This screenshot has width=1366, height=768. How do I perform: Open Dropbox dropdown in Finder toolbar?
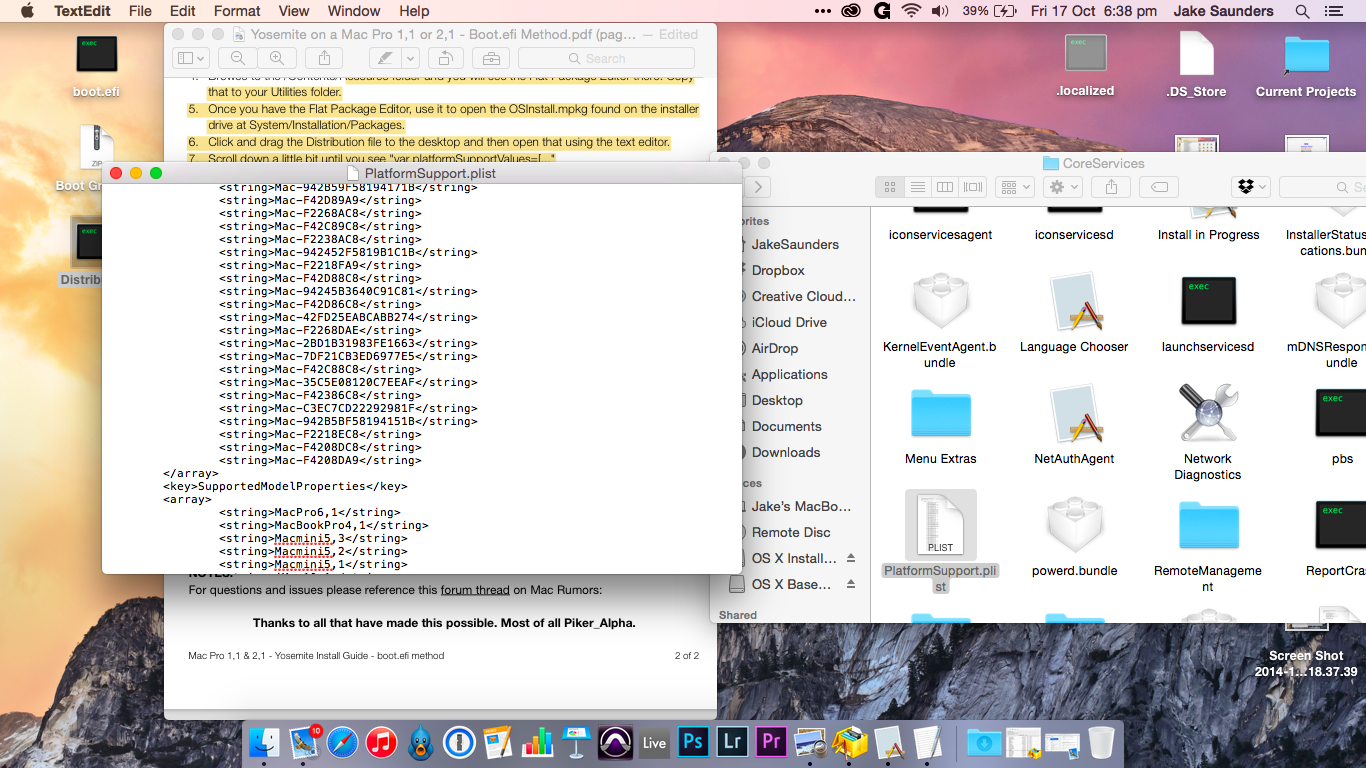[x=1250, y=187]
